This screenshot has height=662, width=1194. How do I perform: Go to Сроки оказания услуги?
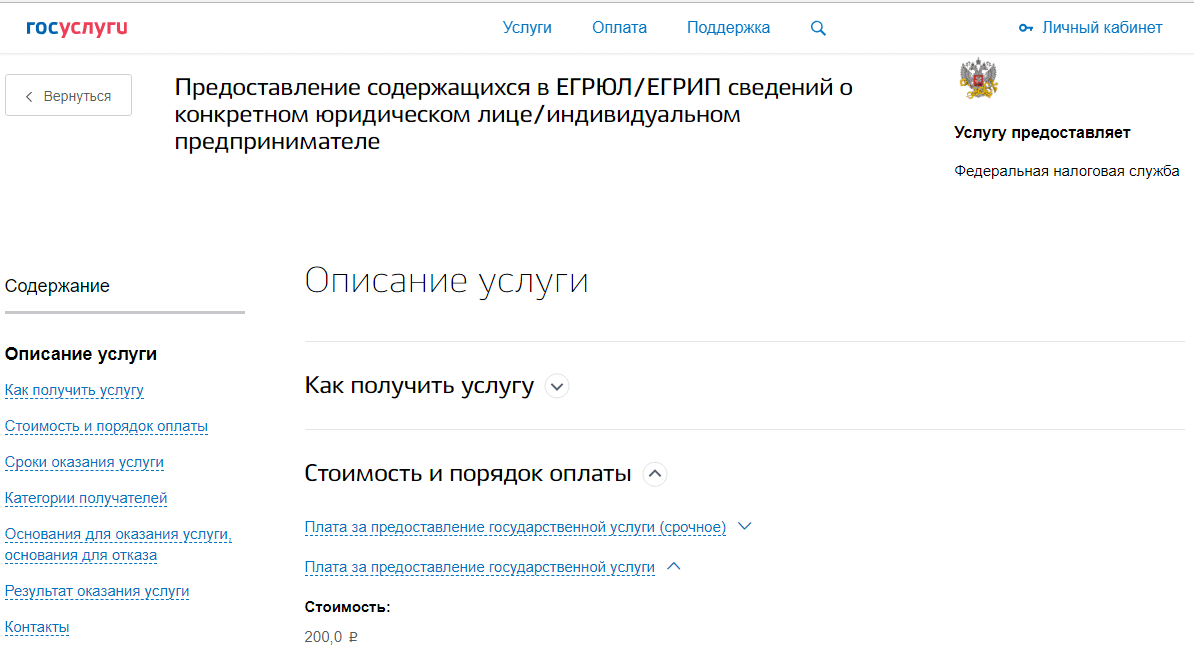pos(84,462)
